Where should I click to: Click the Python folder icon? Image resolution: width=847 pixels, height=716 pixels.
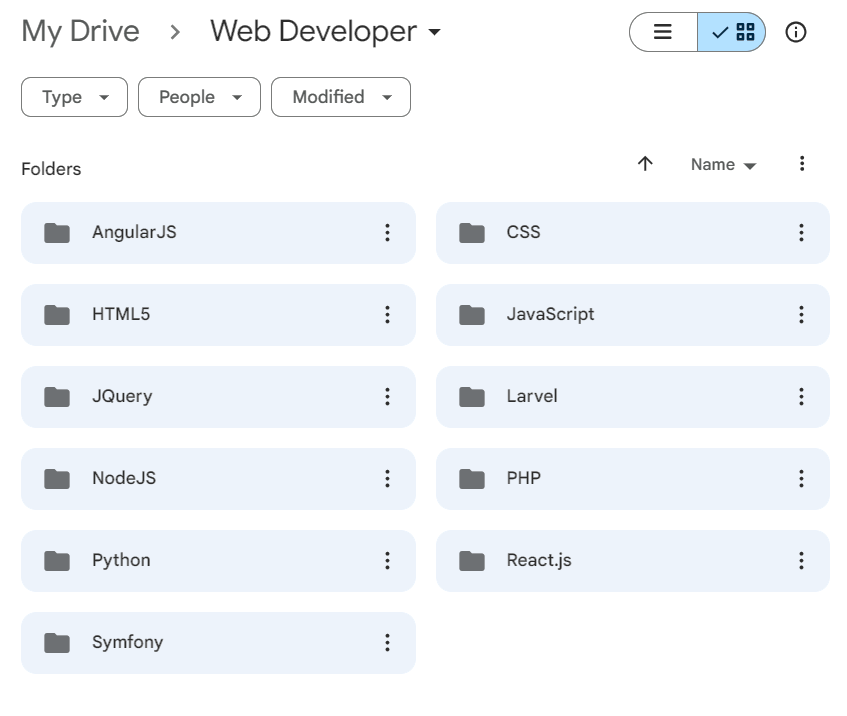click(57, 561)
